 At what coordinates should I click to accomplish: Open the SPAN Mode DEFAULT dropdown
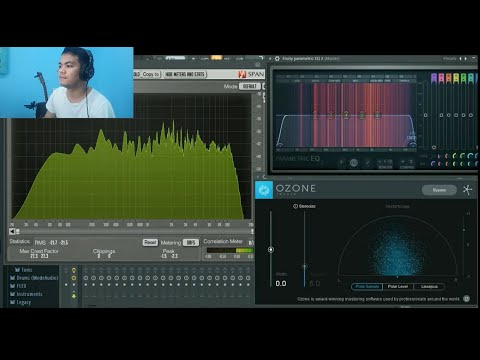[249, 86]
